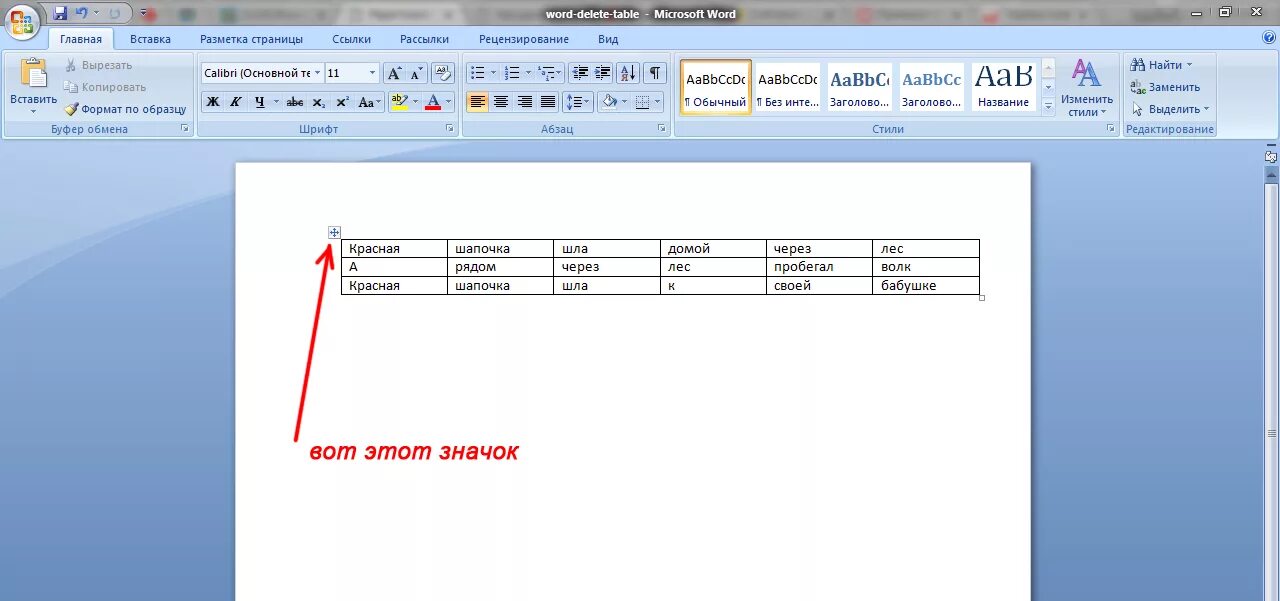The width and height of the screenshot is (1280, 601).
Task: Decrease paragraph indent
Action: [580, 73]
